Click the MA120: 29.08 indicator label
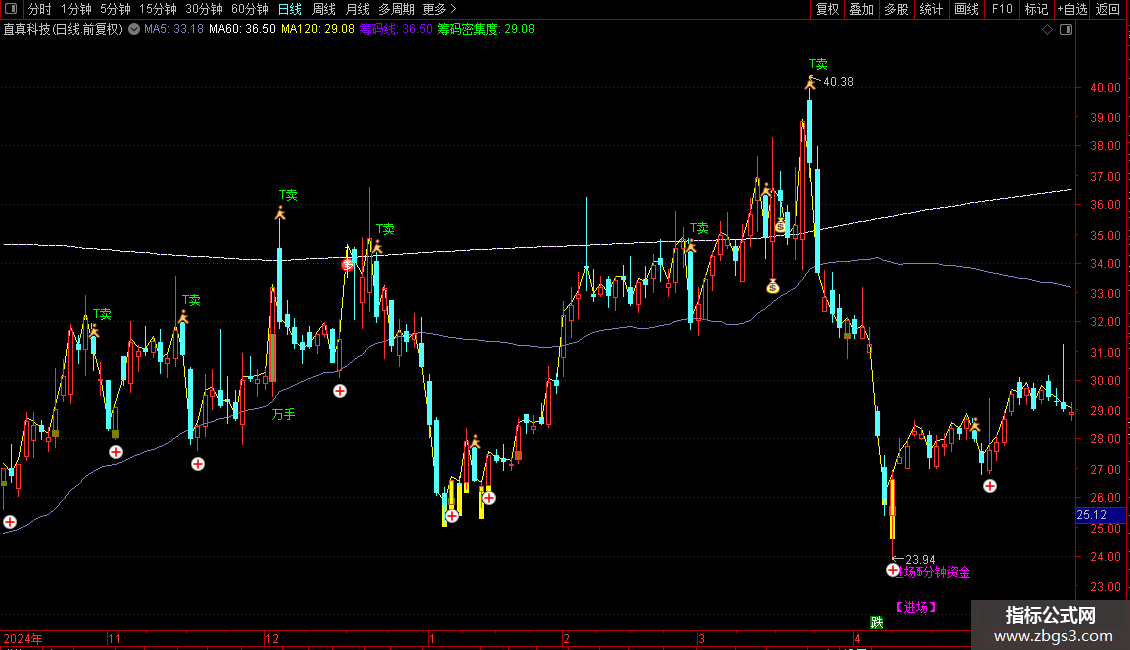This screenshot has width=1130, height=650. [318, 30]
